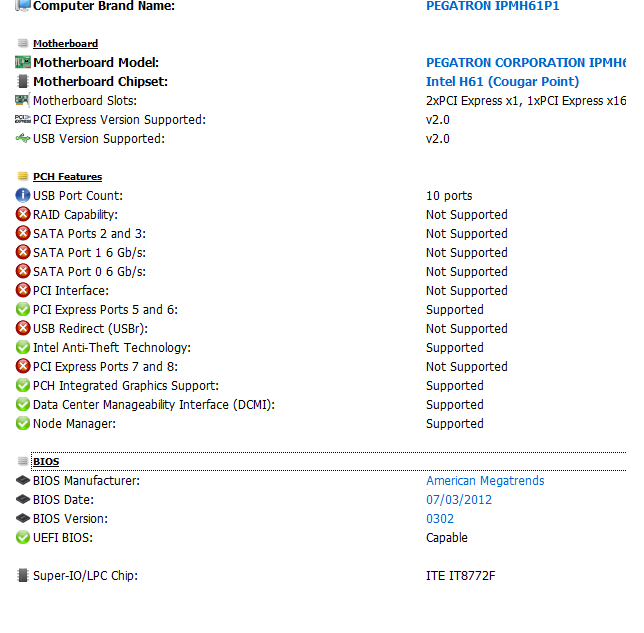This screenshot has height=633, width=644.
Task: Select the Motherboard Chipset label
Action: 100,82
